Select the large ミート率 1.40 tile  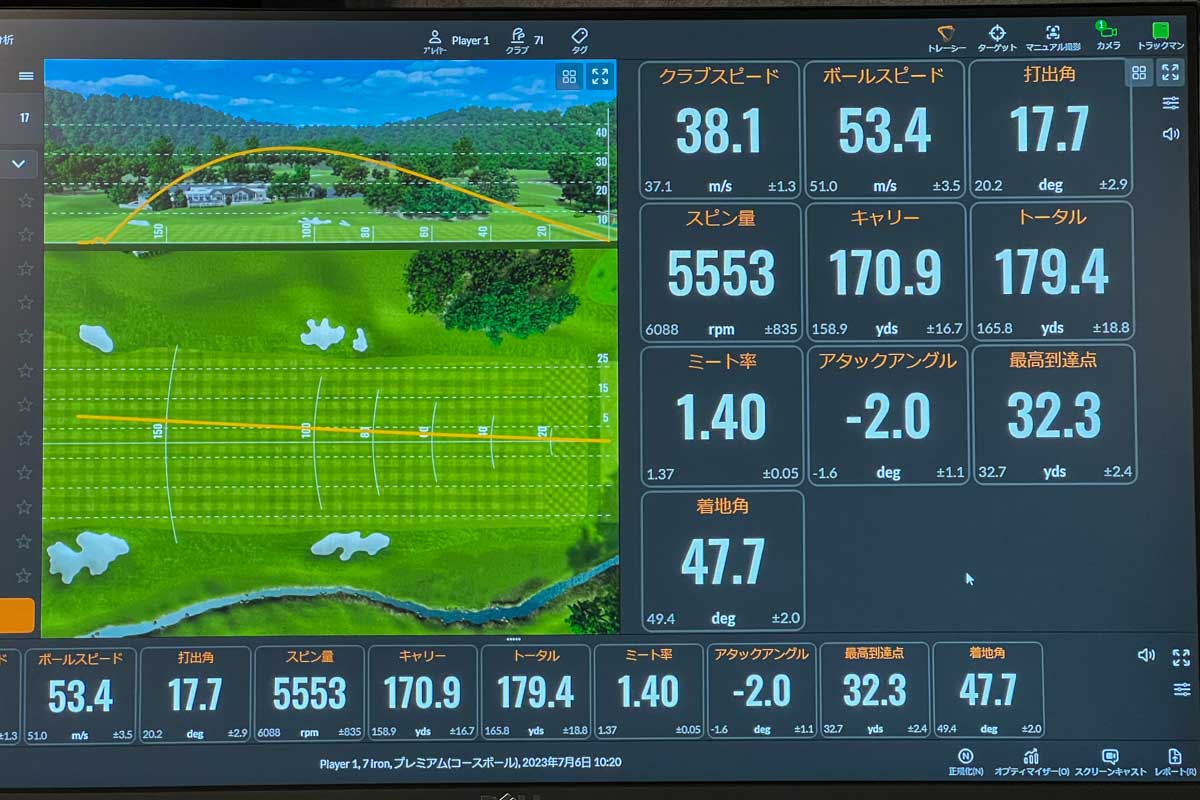tap(722, 416)
